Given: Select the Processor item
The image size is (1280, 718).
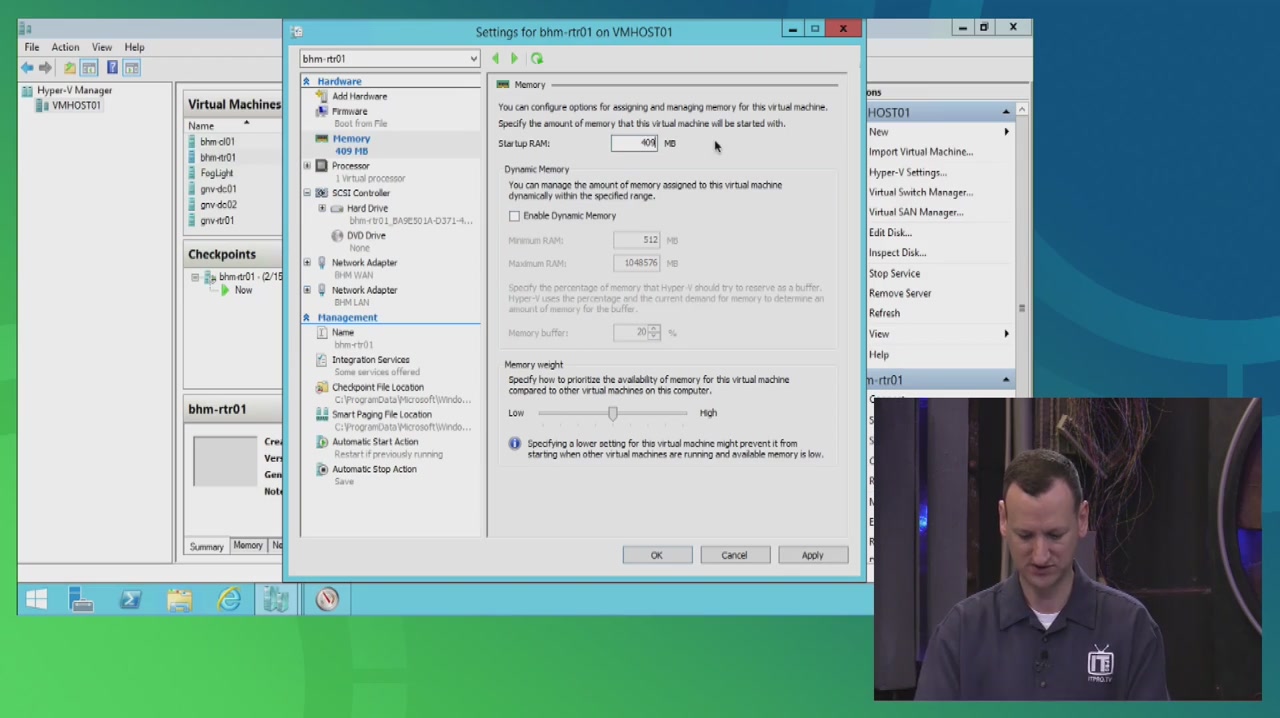Looking at the screenshot, I should click(350, 166).
